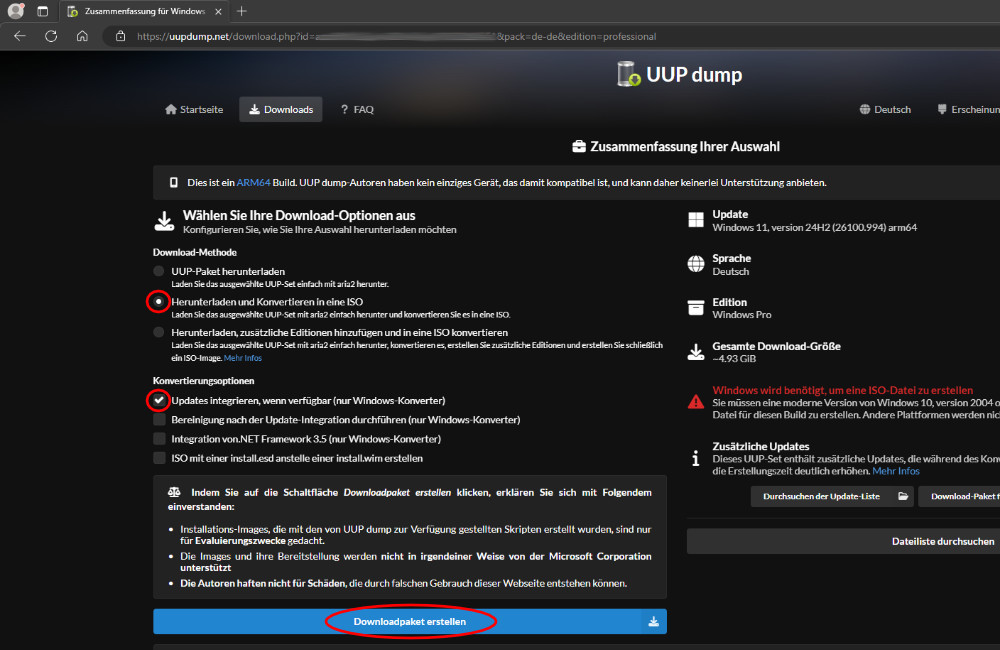The image size is (1000, 650).
Task: Open Mehr Infos link under download methods
Action: (242, 358)
